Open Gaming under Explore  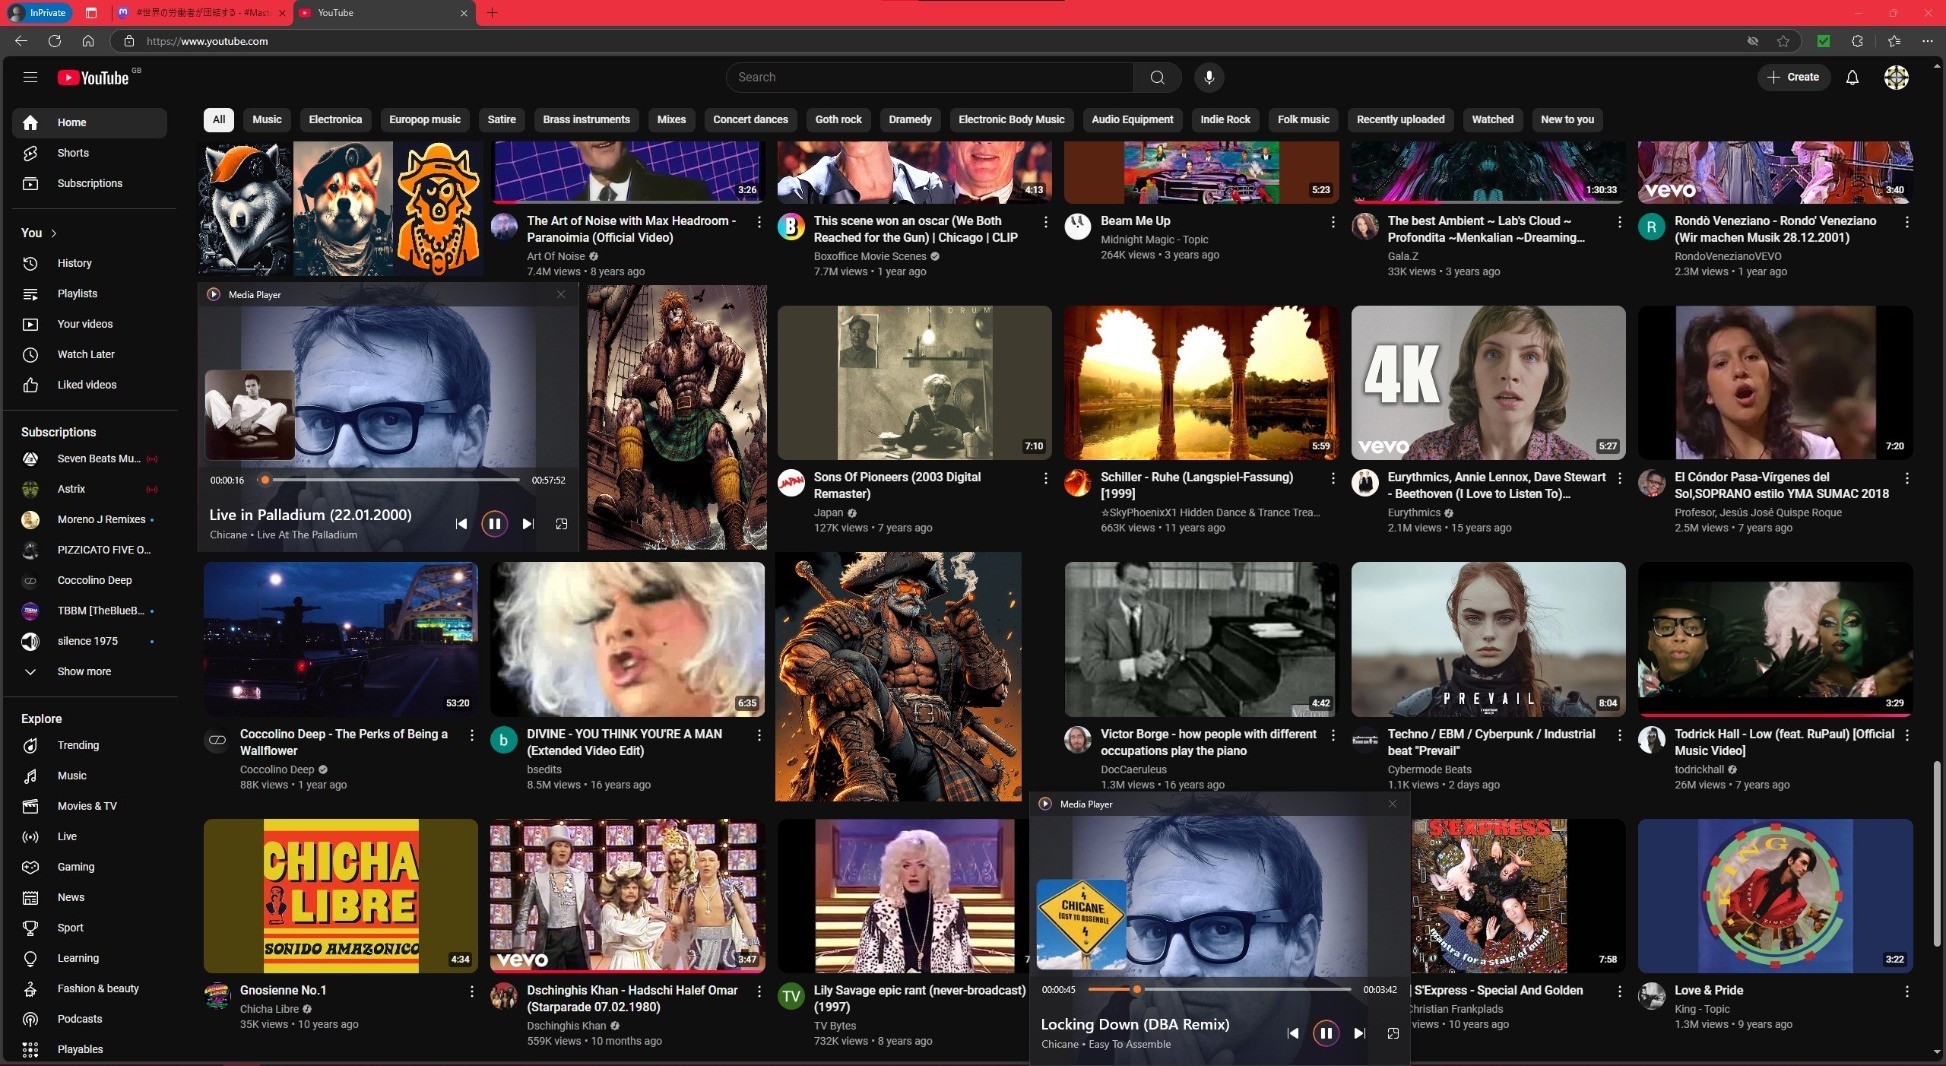click(x=89, y=867)
